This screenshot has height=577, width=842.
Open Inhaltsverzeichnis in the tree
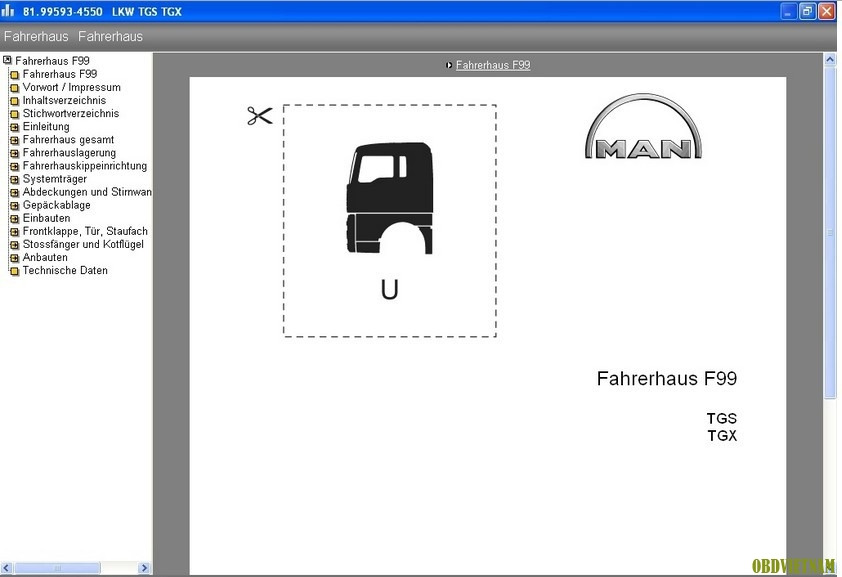pyautogui.click(x=64, y=100)
